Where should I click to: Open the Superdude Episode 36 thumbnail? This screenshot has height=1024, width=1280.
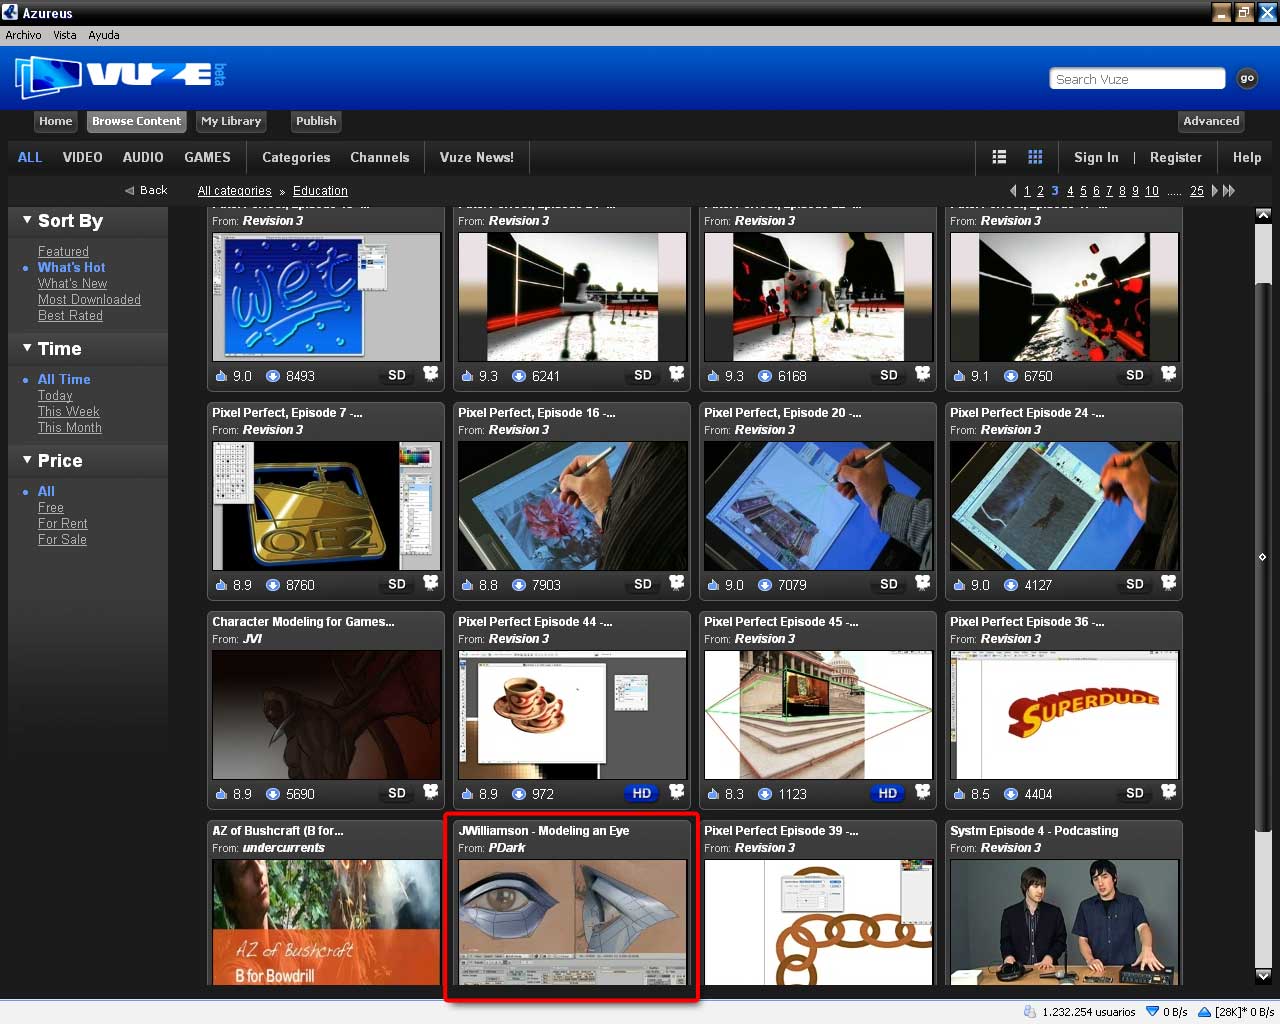click(1064, 715)
